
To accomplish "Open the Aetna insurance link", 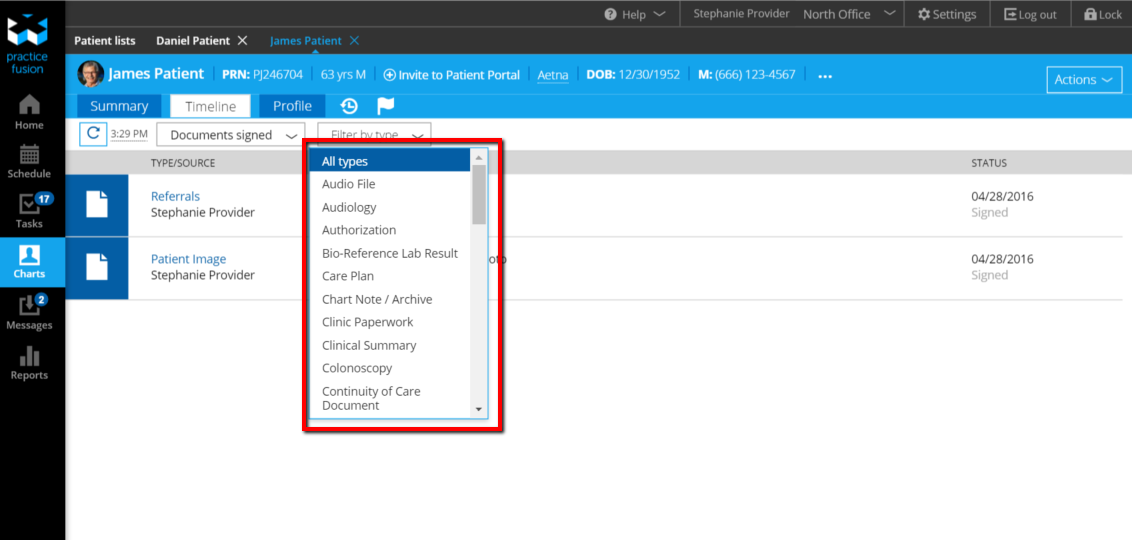I will pos(553,74).
